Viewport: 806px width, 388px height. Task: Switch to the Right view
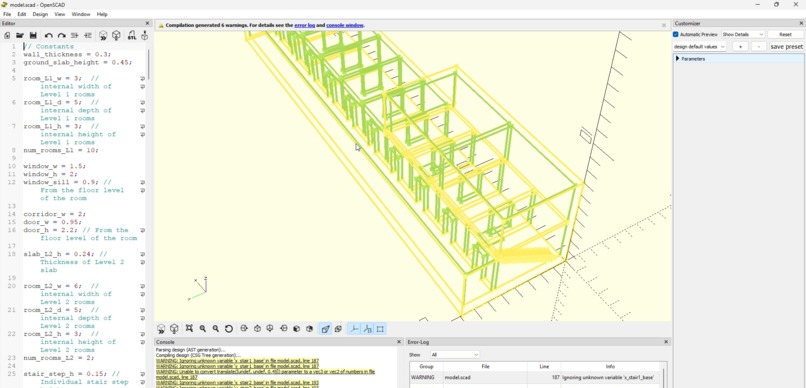coord(244,329)
